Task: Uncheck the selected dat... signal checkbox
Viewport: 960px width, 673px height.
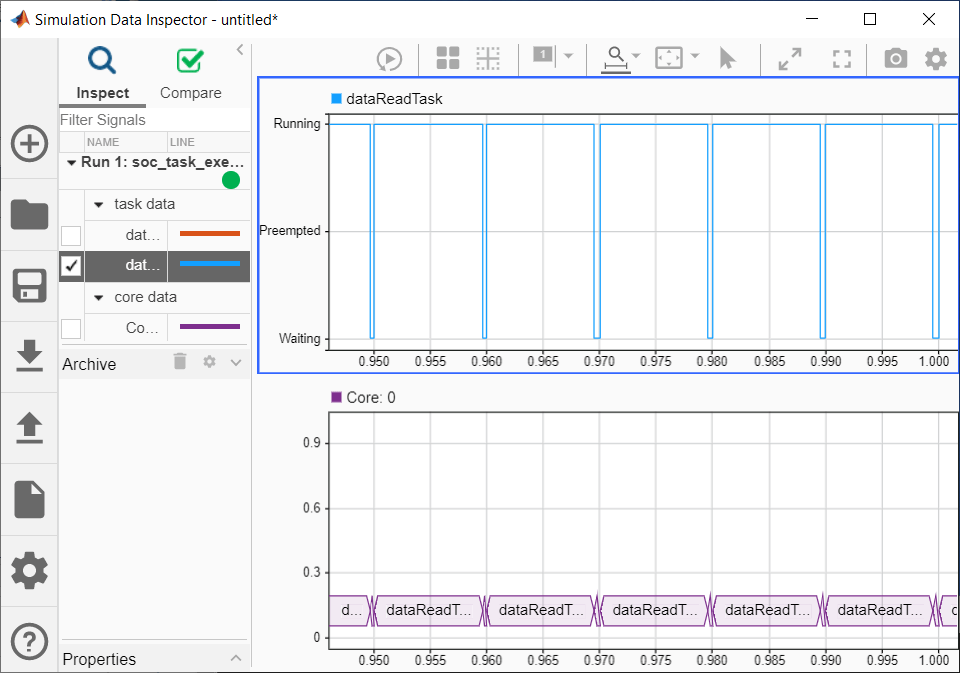Action: [x=71, y=266]
